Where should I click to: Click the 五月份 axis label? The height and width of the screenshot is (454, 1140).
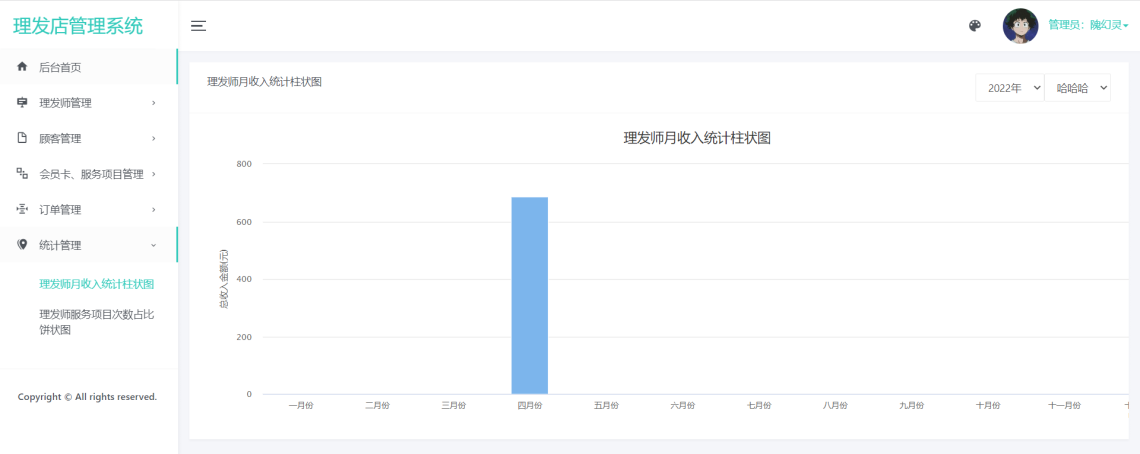[x=606, y=406]
